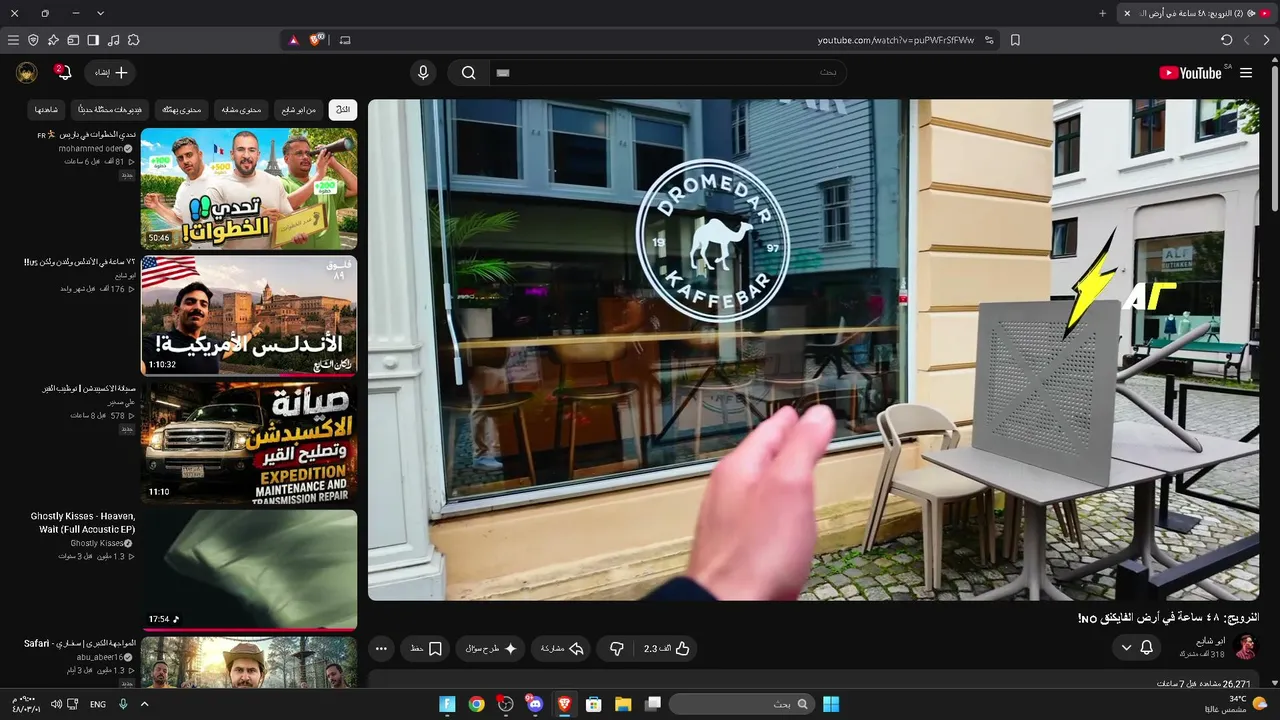
Task: Select the 'شاهدتها' filter chip
Action: click(x=46, y=109)
